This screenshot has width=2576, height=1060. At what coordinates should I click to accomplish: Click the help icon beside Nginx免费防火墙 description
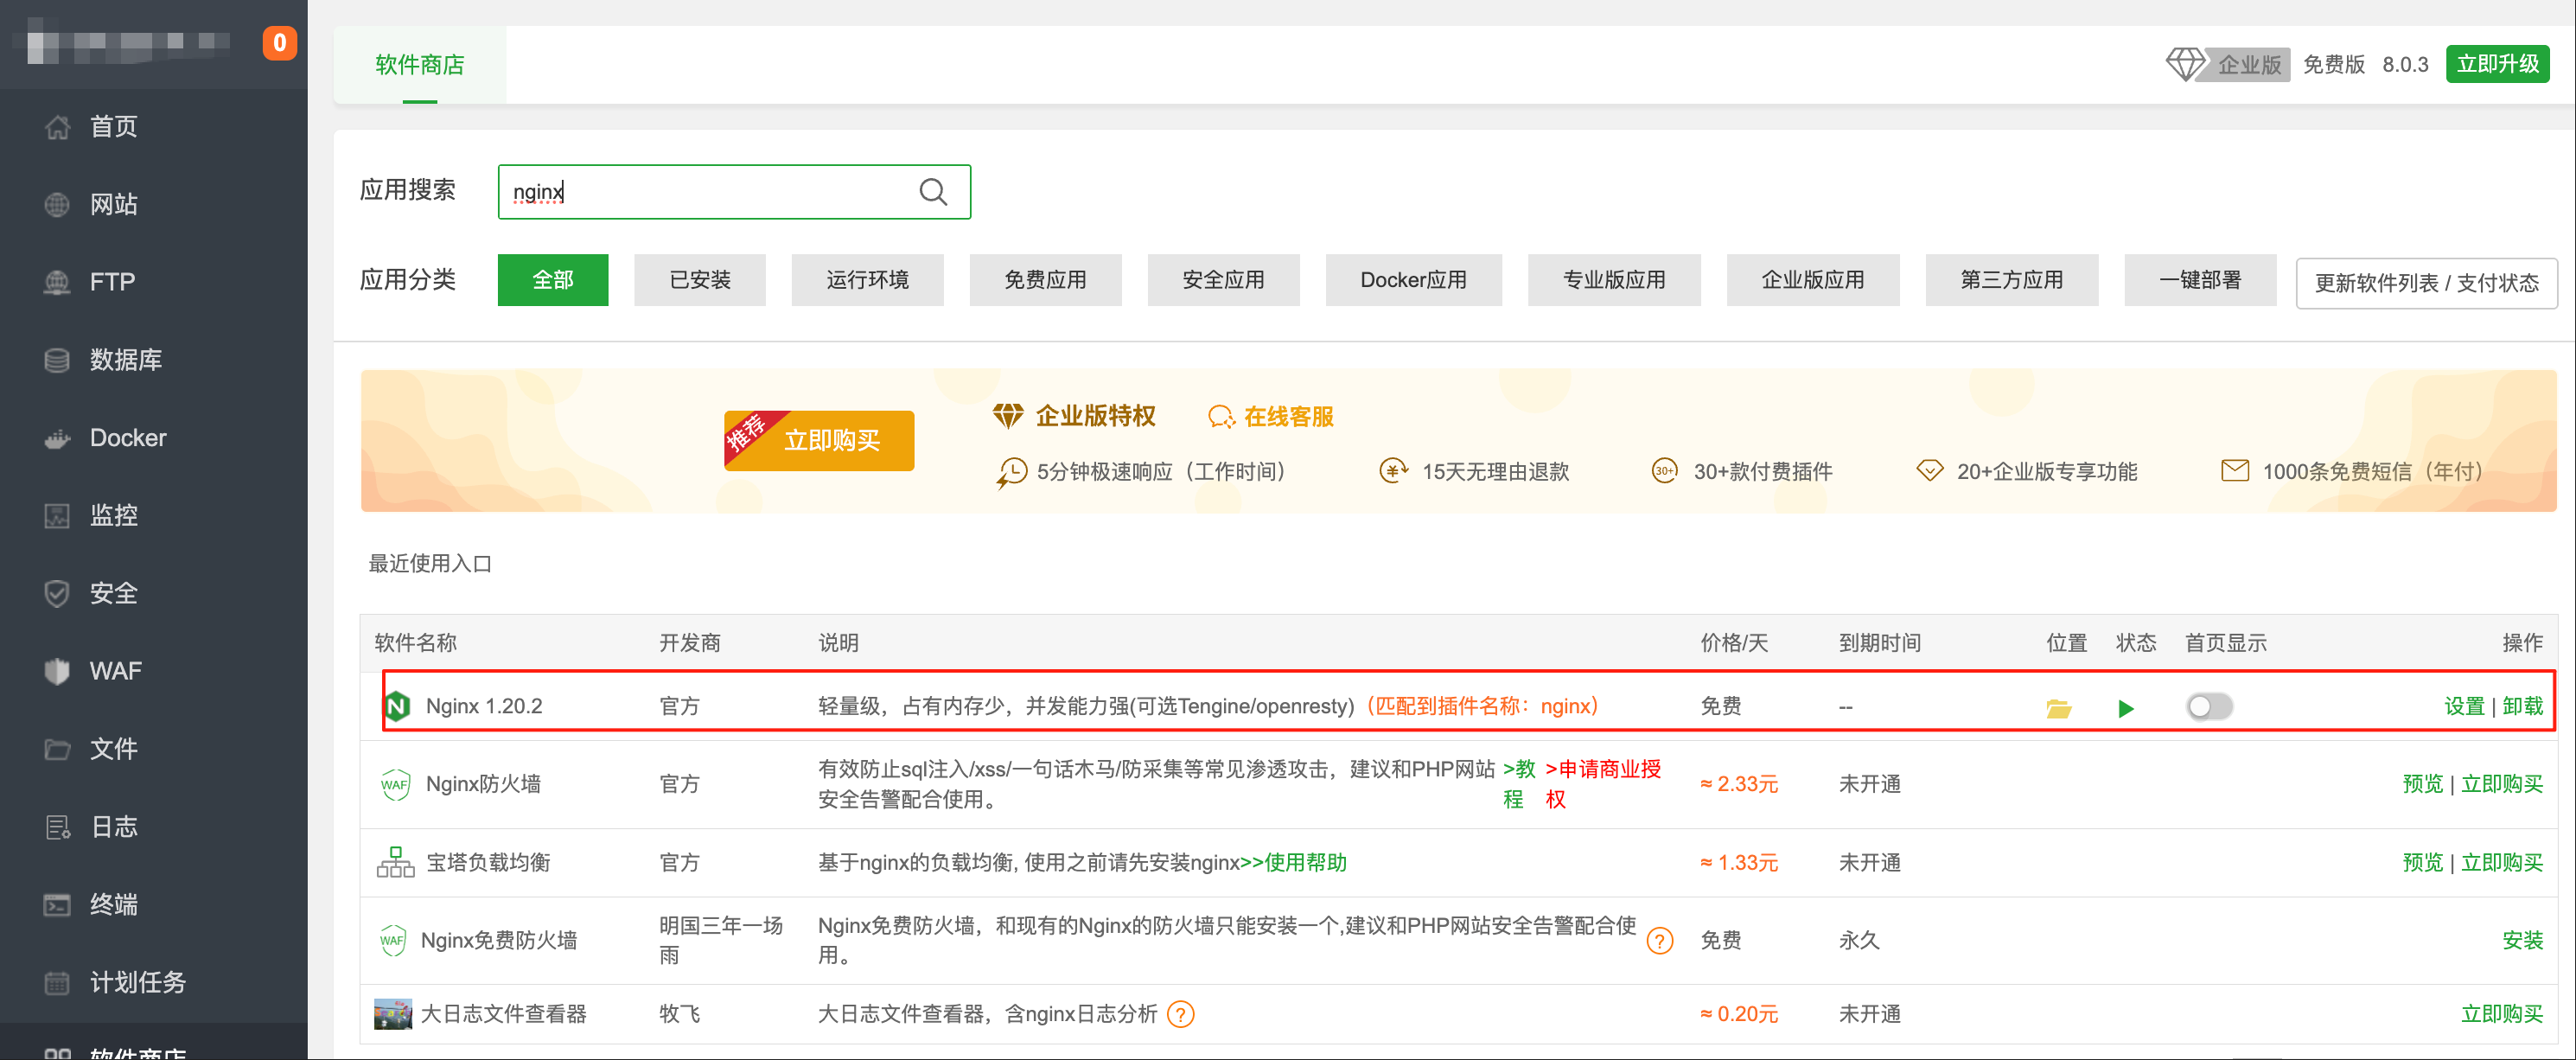tap(1659, 941)
